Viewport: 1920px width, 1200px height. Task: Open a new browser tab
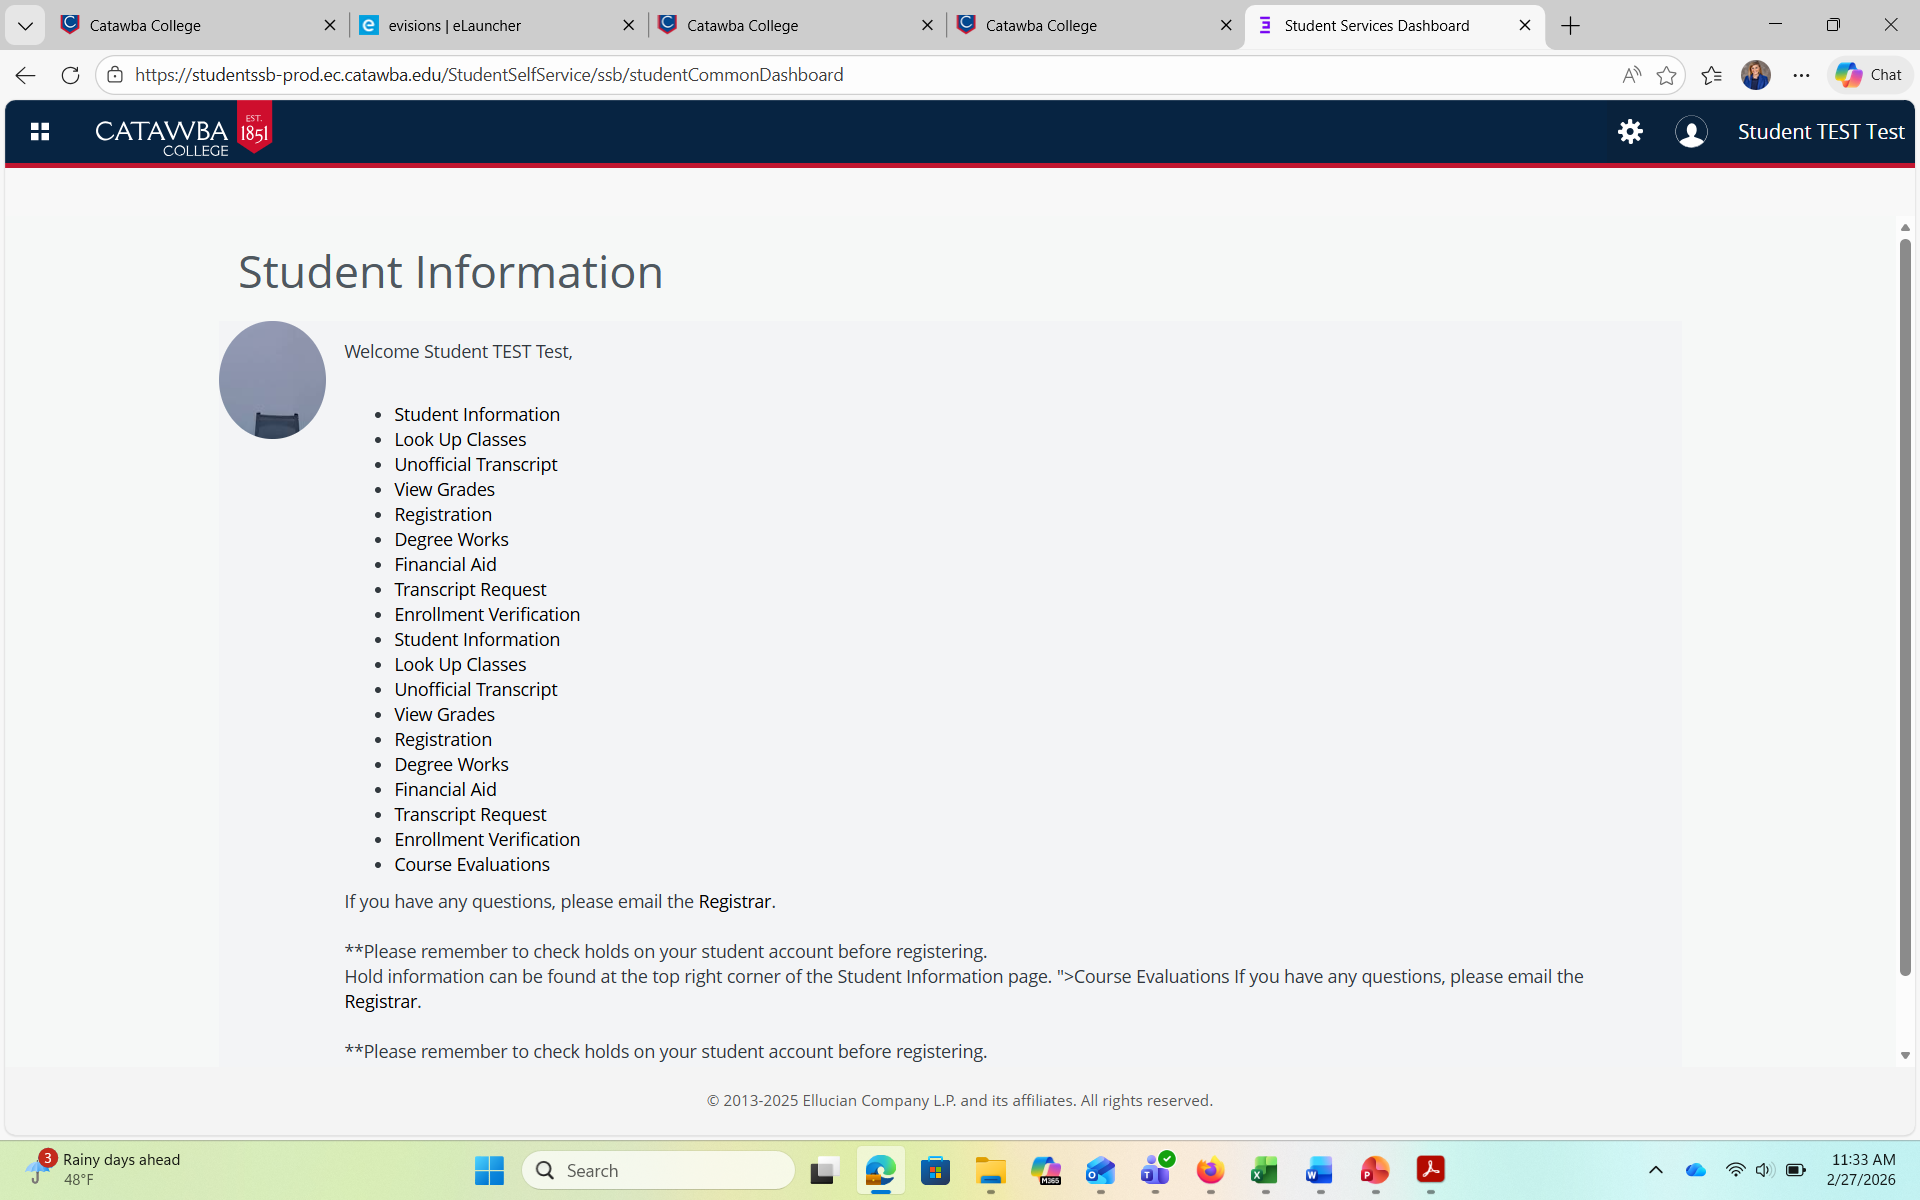tap(1570, 26)
